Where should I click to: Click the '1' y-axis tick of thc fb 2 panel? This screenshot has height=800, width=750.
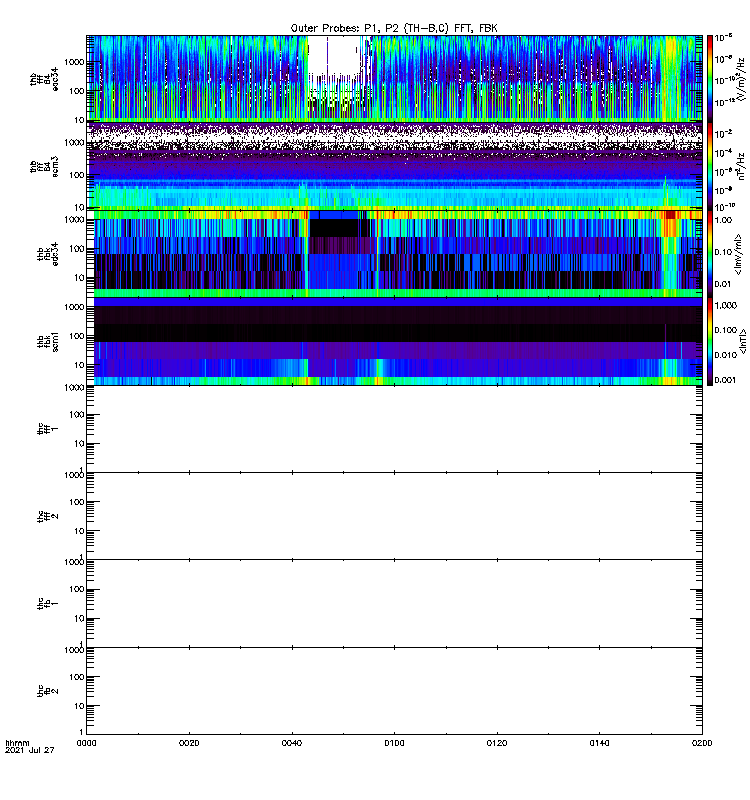coord(82,732)
